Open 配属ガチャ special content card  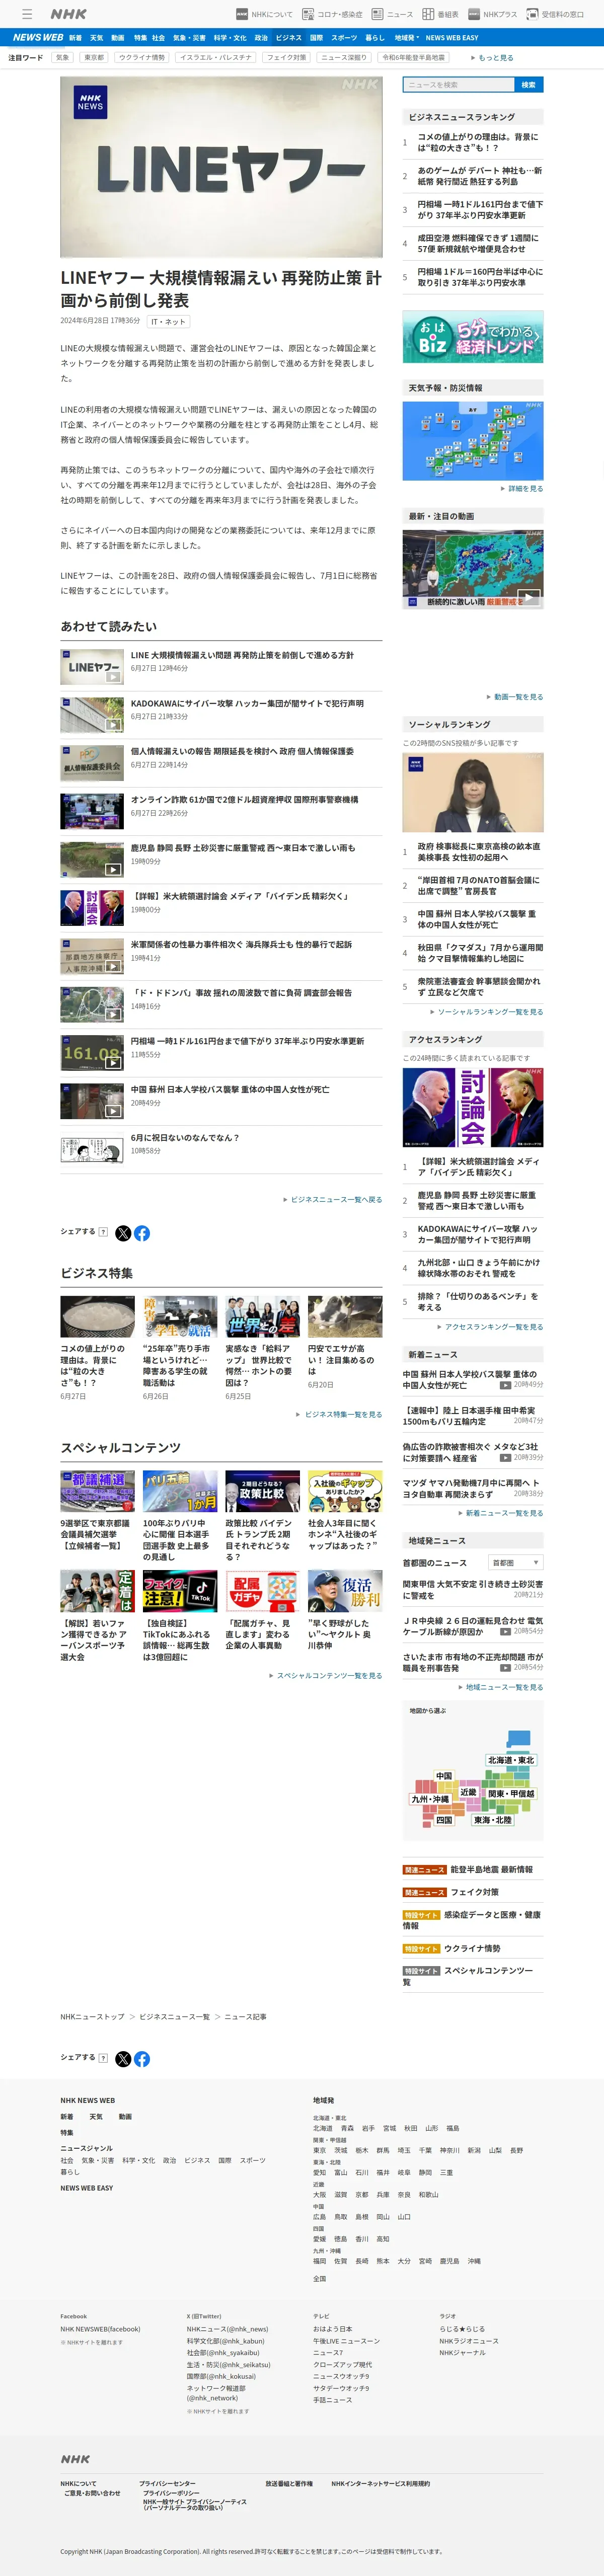pos(262,1610)
